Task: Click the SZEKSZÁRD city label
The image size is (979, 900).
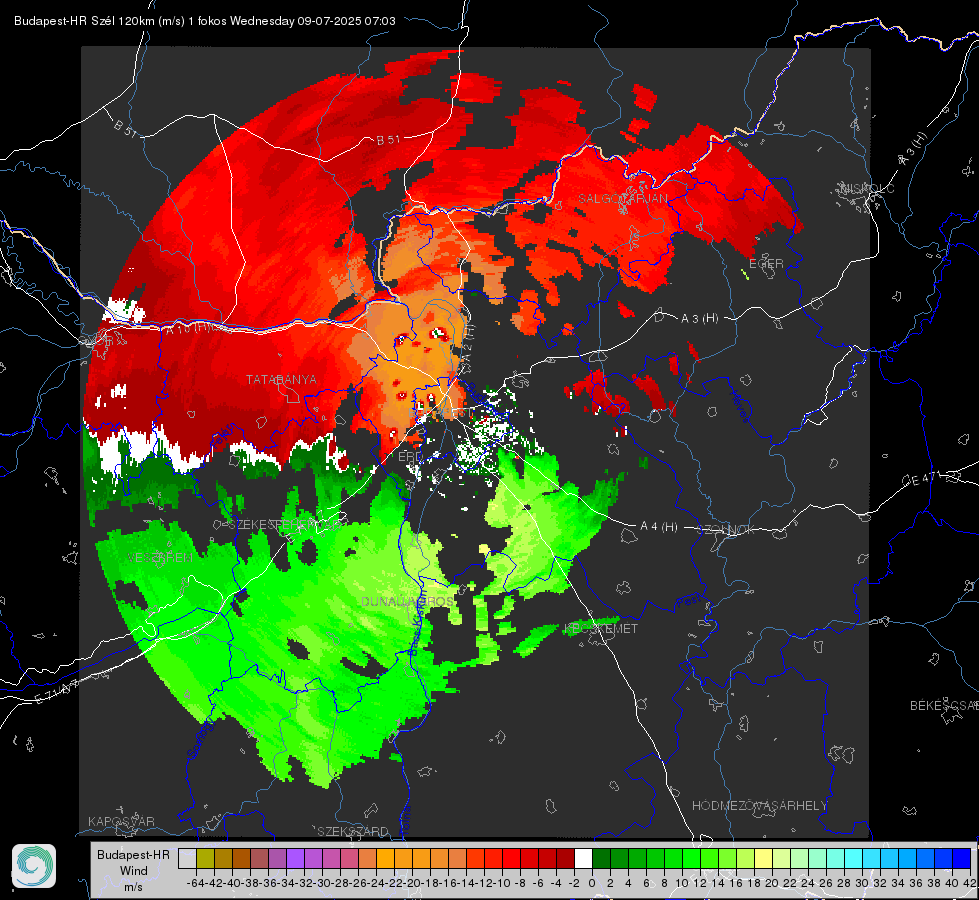Action: (x=353, y=831)
